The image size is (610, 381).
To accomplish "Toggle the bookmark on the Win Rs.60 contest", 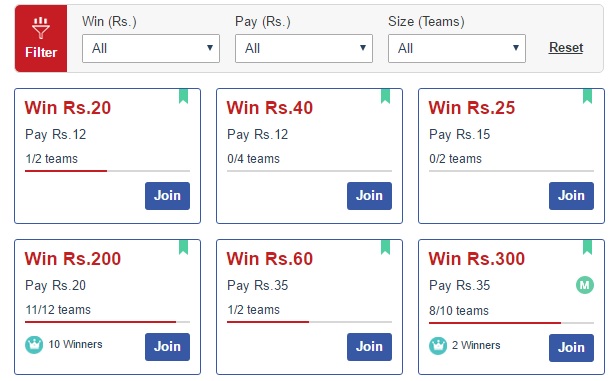I will coord(385,247).
